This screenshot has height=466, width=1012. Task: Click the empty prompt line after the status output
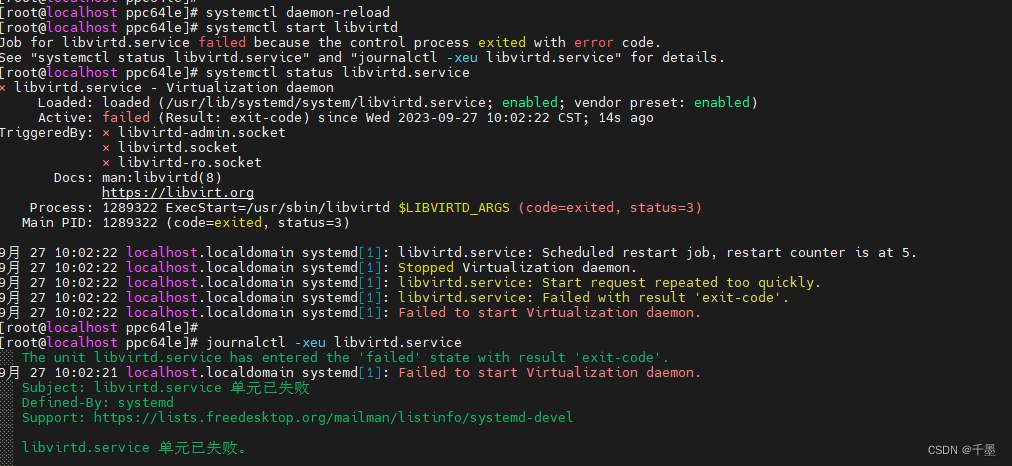pos(99,327)
